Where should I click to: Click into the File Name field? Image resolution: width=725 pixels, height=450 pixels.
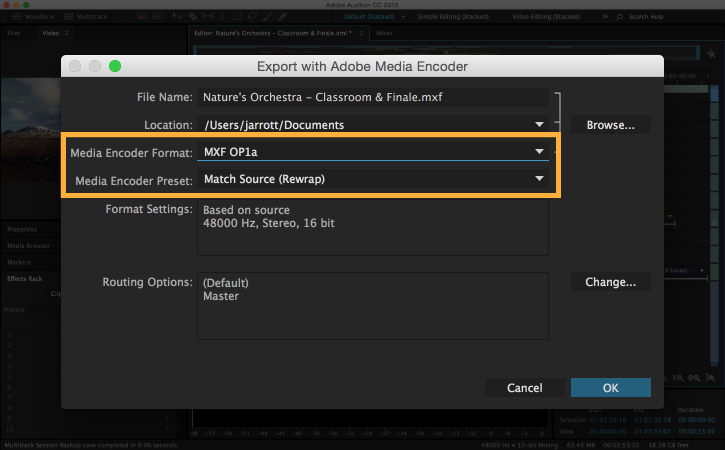point(374,97)
